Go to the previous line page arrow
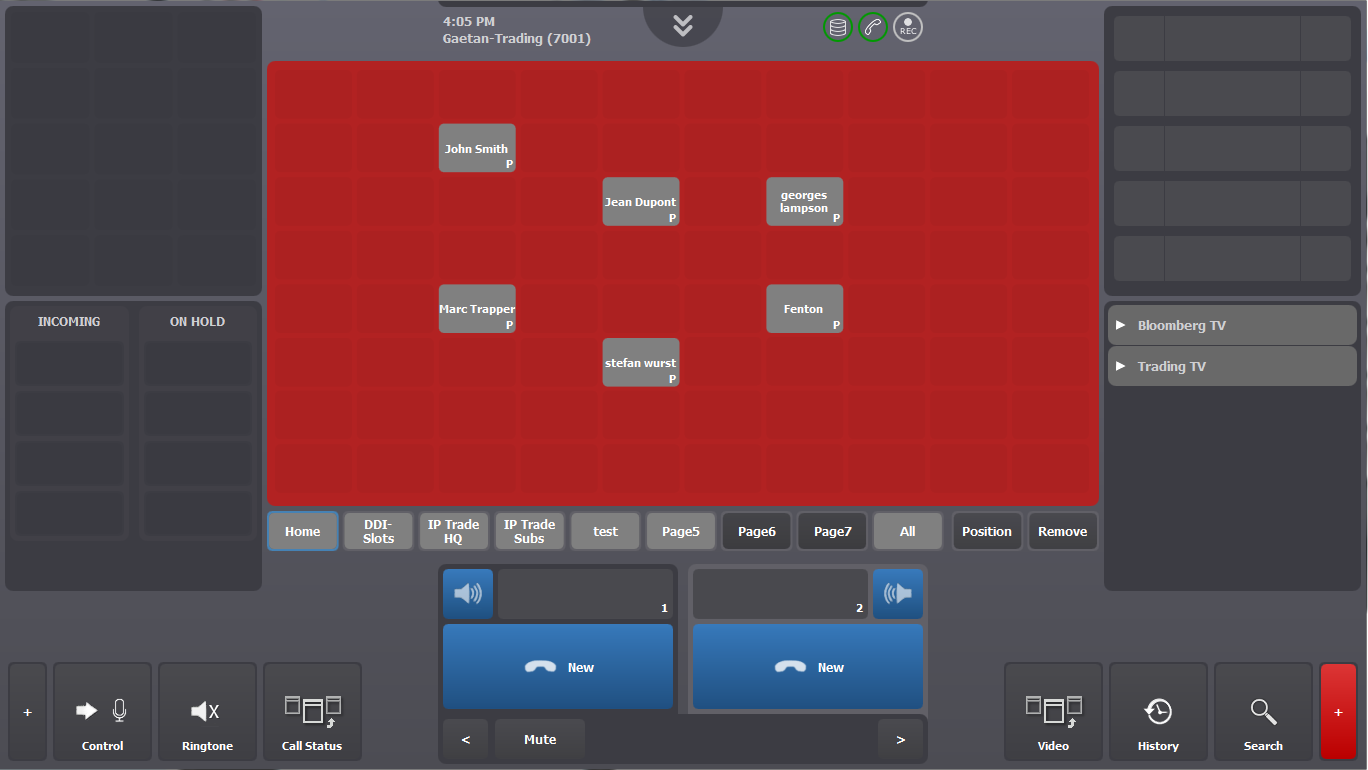The image size is (1368, 770). [466, 740]
